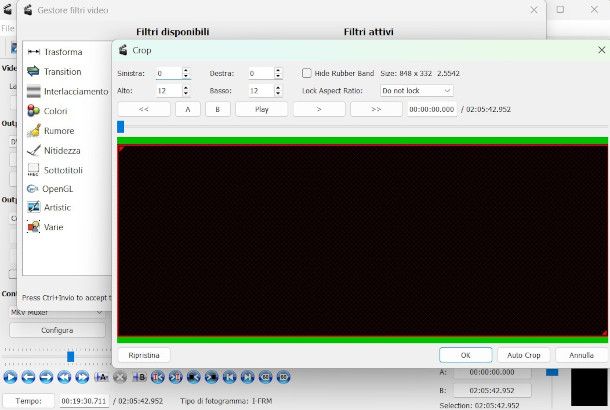610x410 pixels.
Task: Open the OpenGL filter category
Action: click(50, 189)
